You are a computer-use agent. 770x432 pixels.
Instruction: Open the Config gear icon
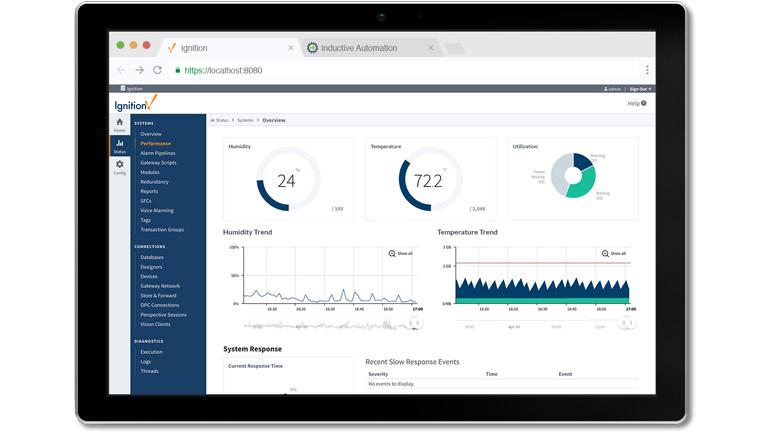pos(119,166)
